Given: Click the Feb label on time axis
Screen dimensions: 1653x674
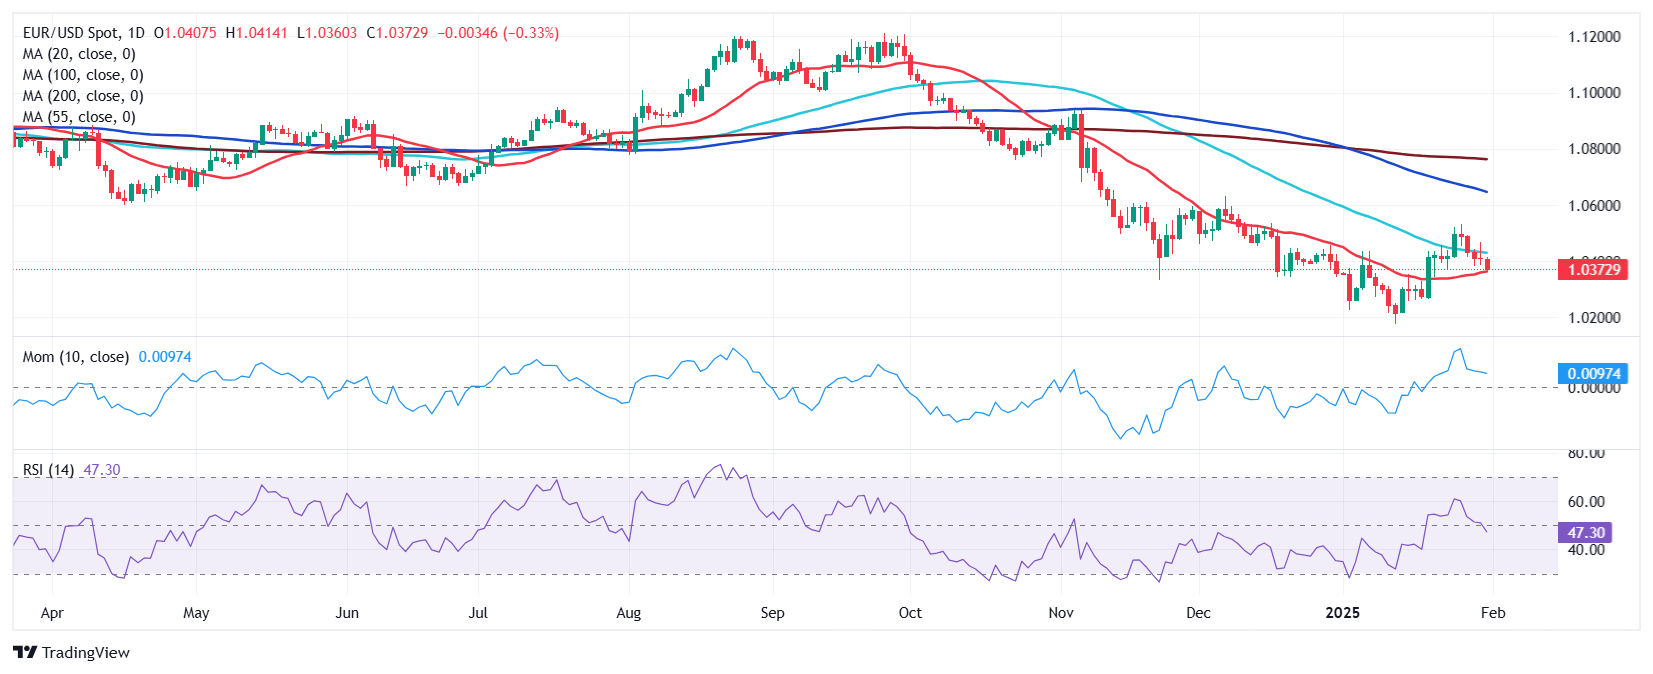Looking at the screenshot, I should point(1493,613).
